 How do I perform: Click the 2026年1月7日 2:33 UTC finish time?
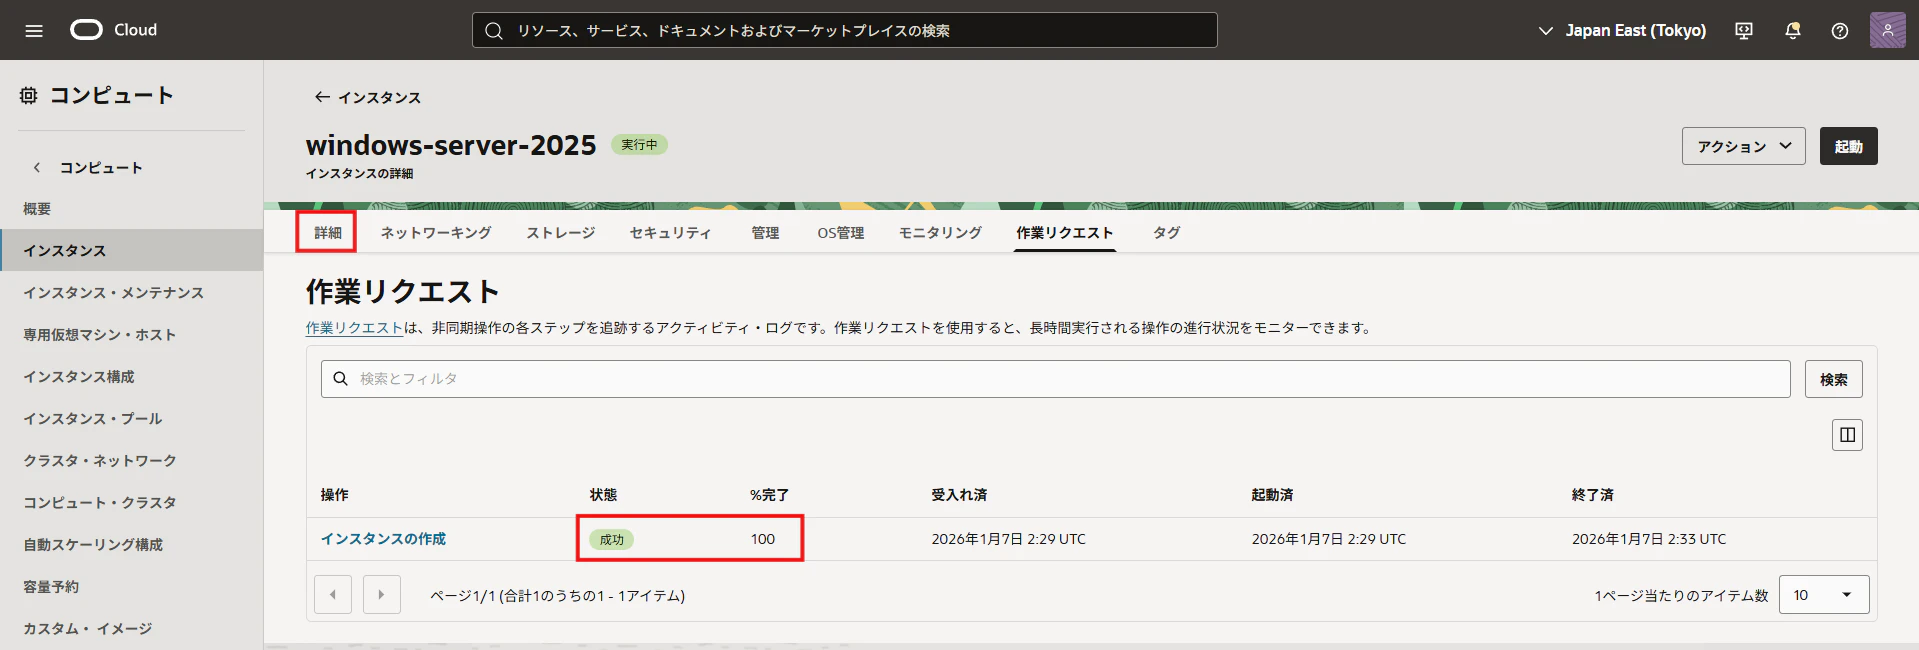click(x=1649, y=539)
